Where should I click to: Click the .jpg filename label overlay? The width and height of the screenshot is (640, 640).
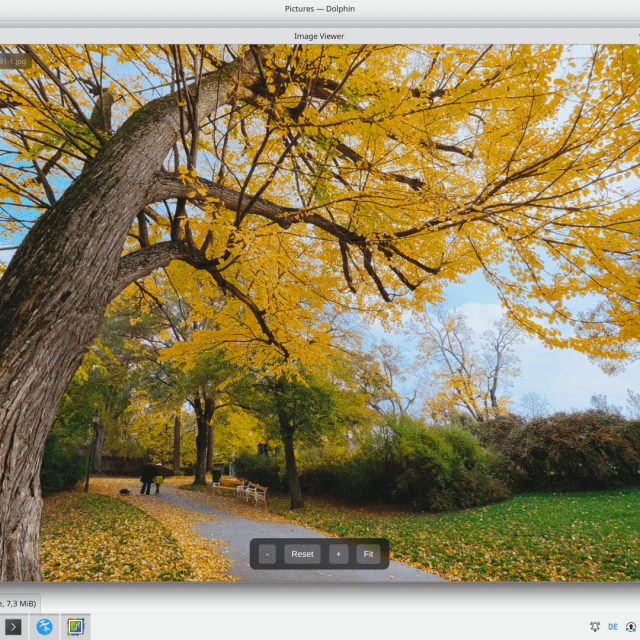pyautogui.click(x=14, y=60)
